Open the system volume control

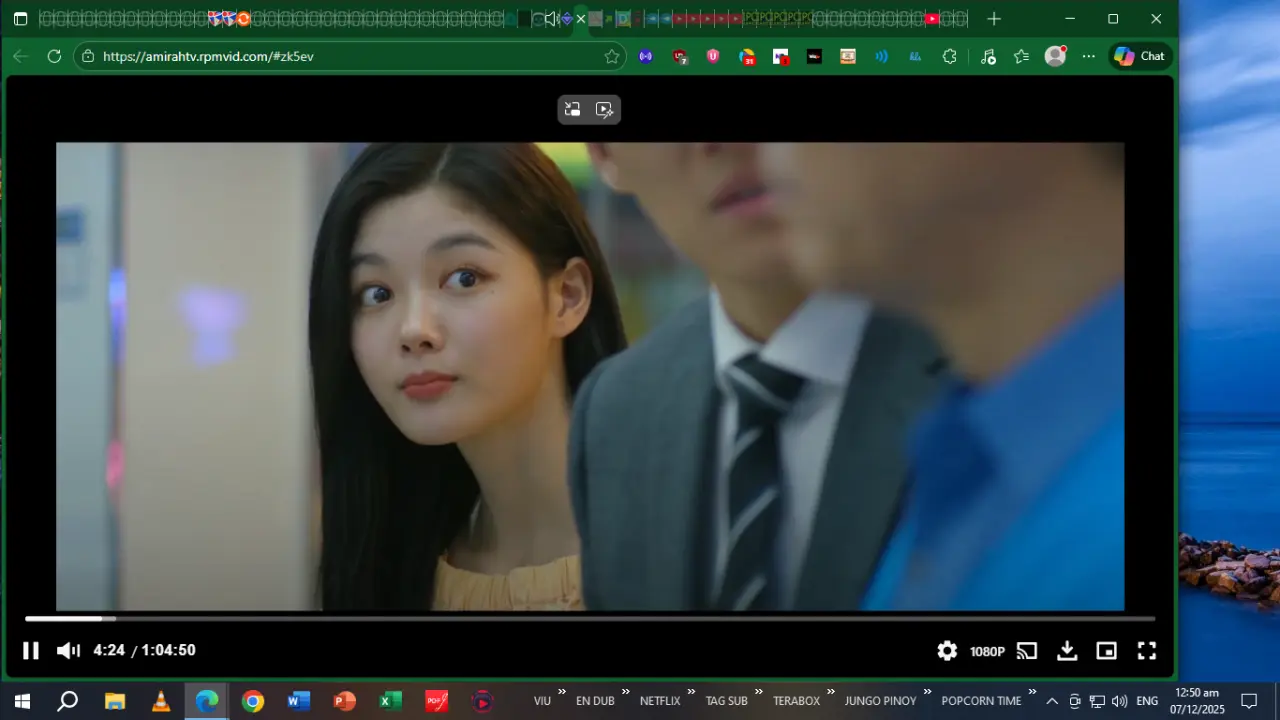tap(1119, 701)
